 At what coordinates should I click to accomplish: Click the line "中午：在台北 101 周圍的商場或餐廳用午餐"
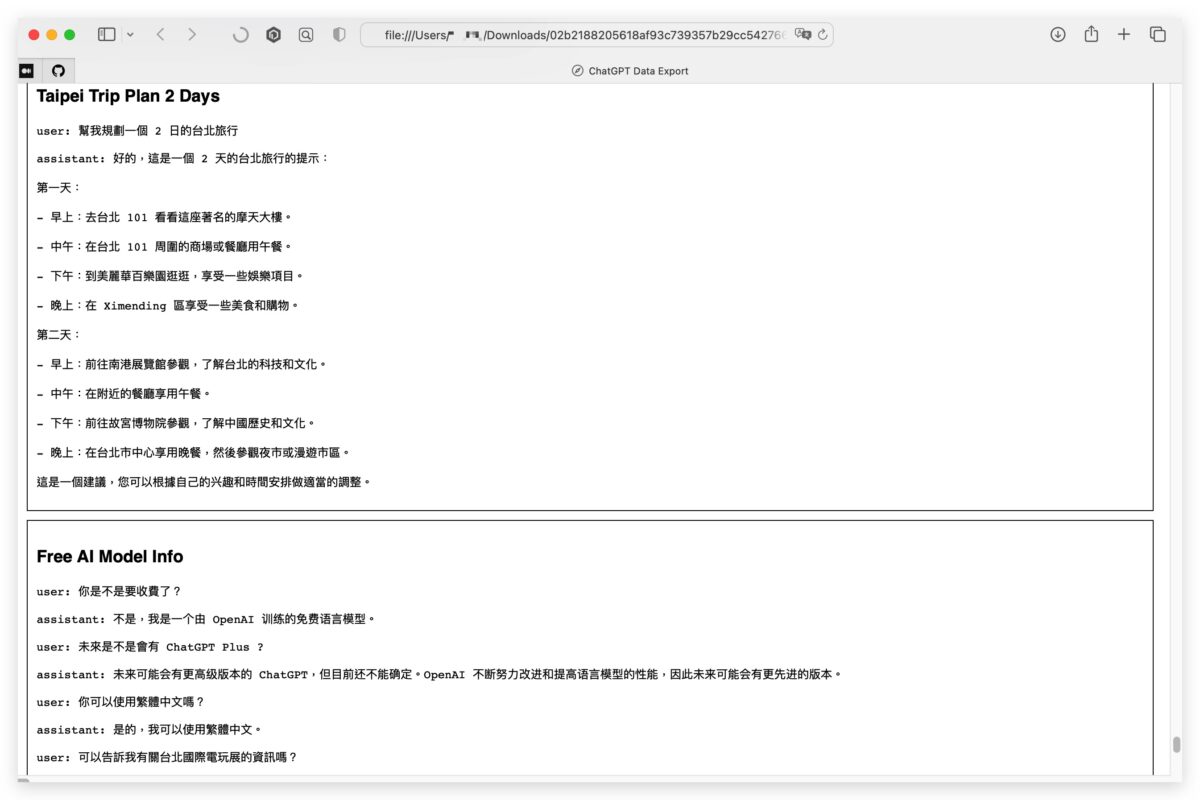click(x=164, y=246)
